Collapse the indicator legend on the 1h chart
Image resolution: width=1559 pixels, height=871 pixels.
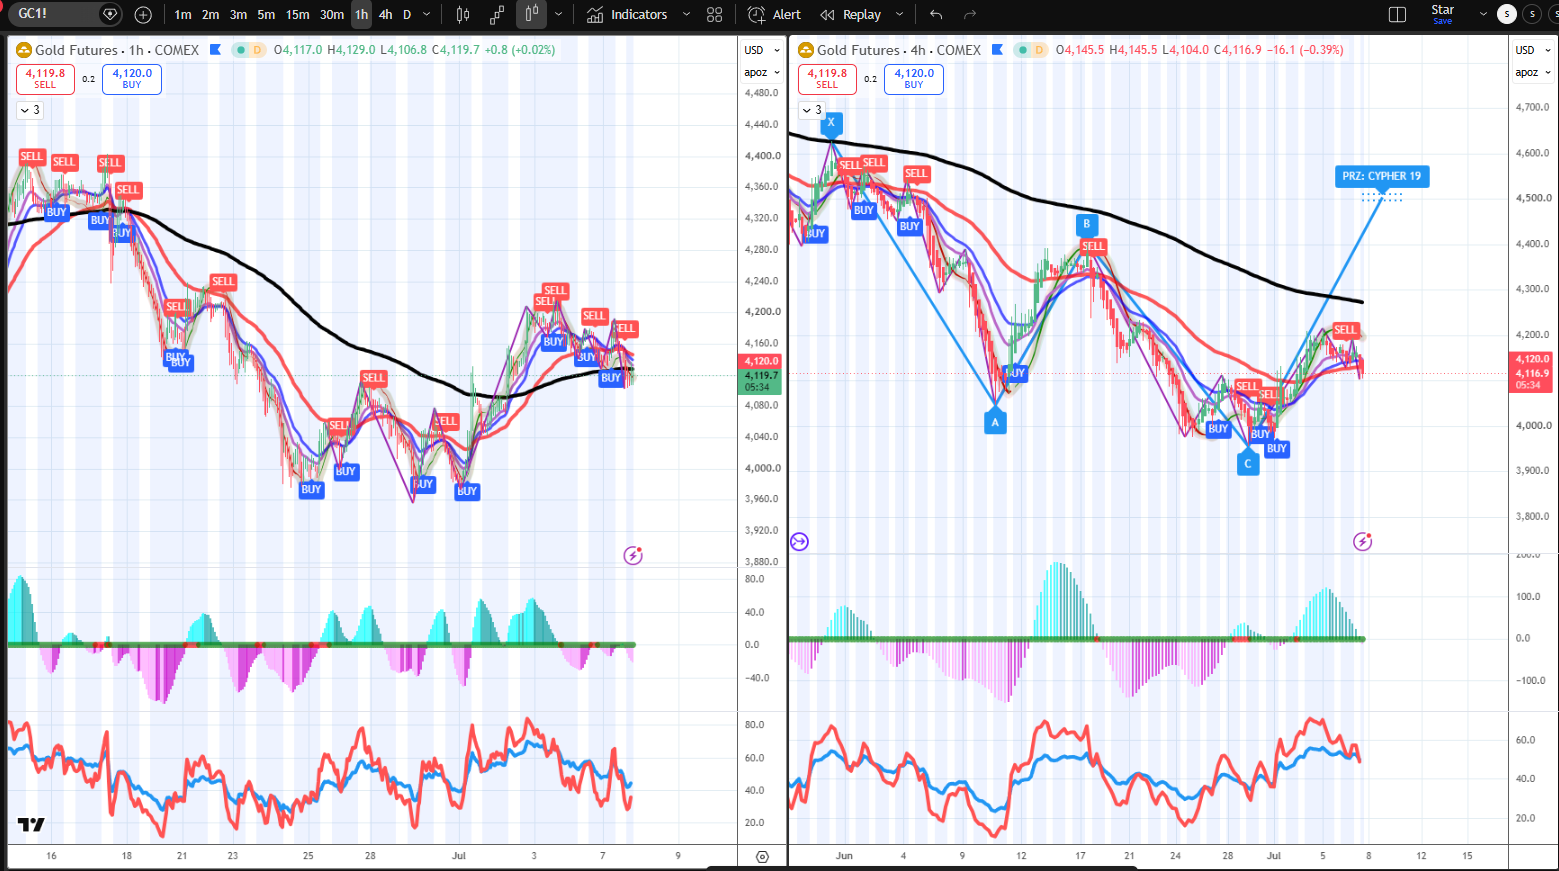pyautogui.click(x=30, y=110)
